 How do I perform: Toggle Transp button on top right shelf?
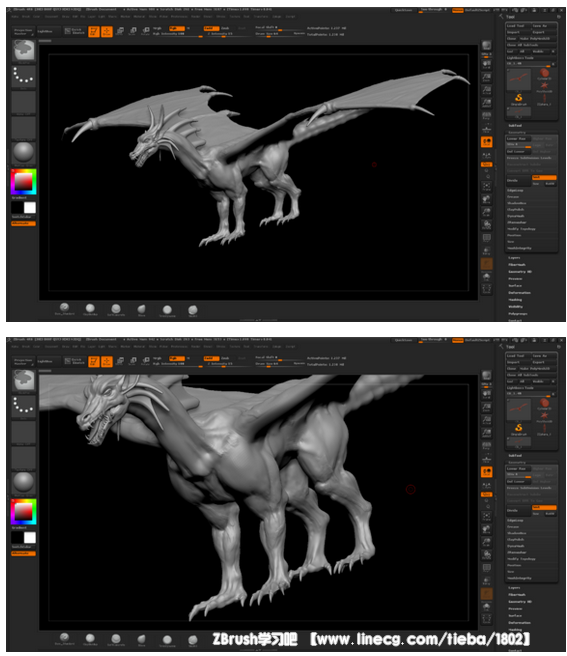486,251
